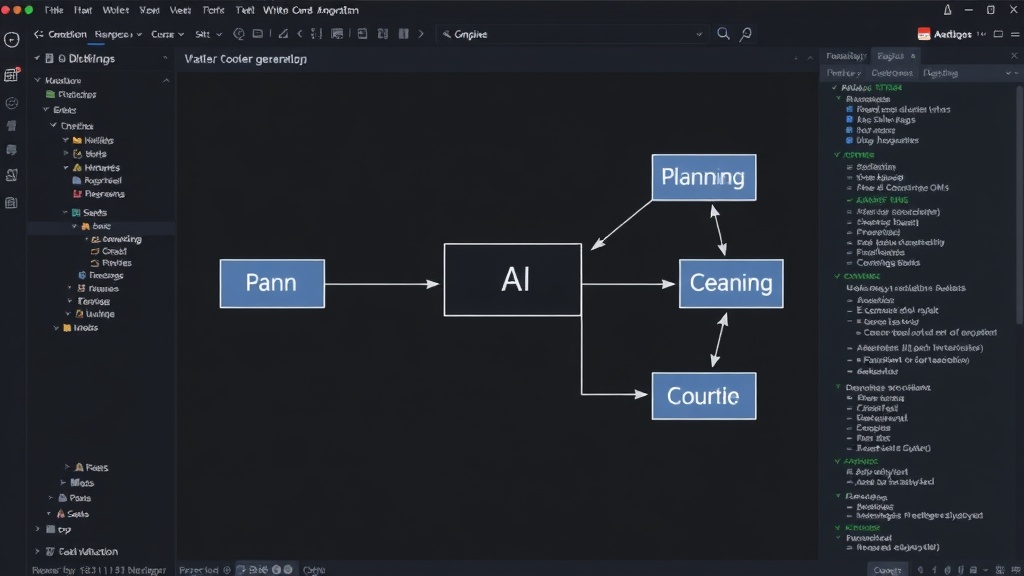Toggle the first blue checkbox in right panel list

[849, 110]
